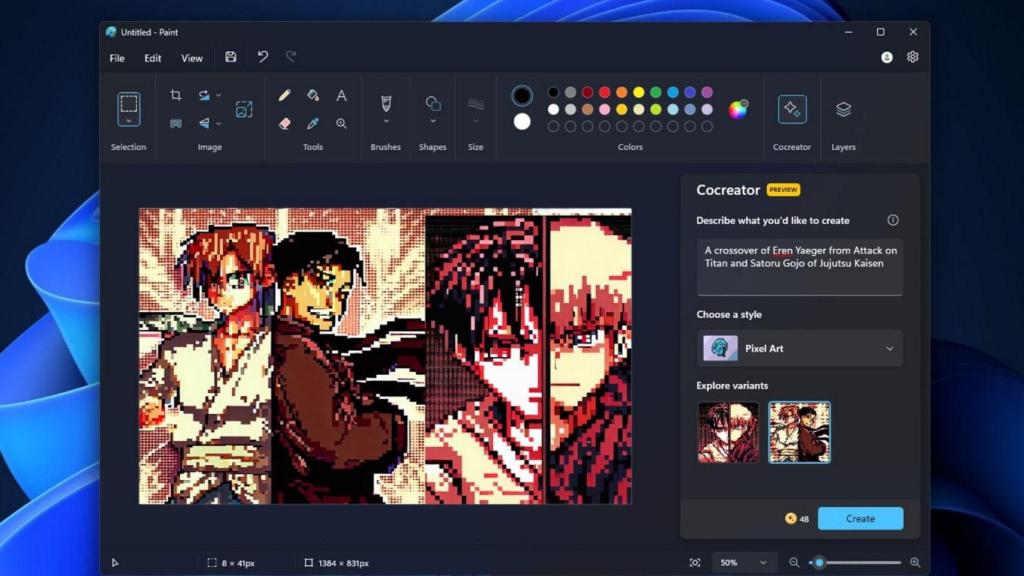The height and width of the screenshot is (576, 1024).
Task: Click the PREVIEW badge next to Cocreator
Action: pos(783,190)
